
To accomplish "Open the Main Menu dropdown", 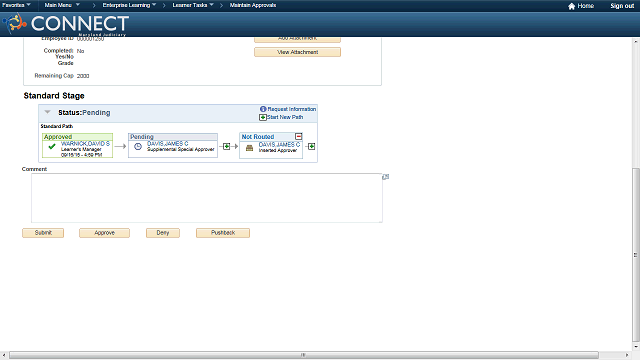I will coord(62,5).
